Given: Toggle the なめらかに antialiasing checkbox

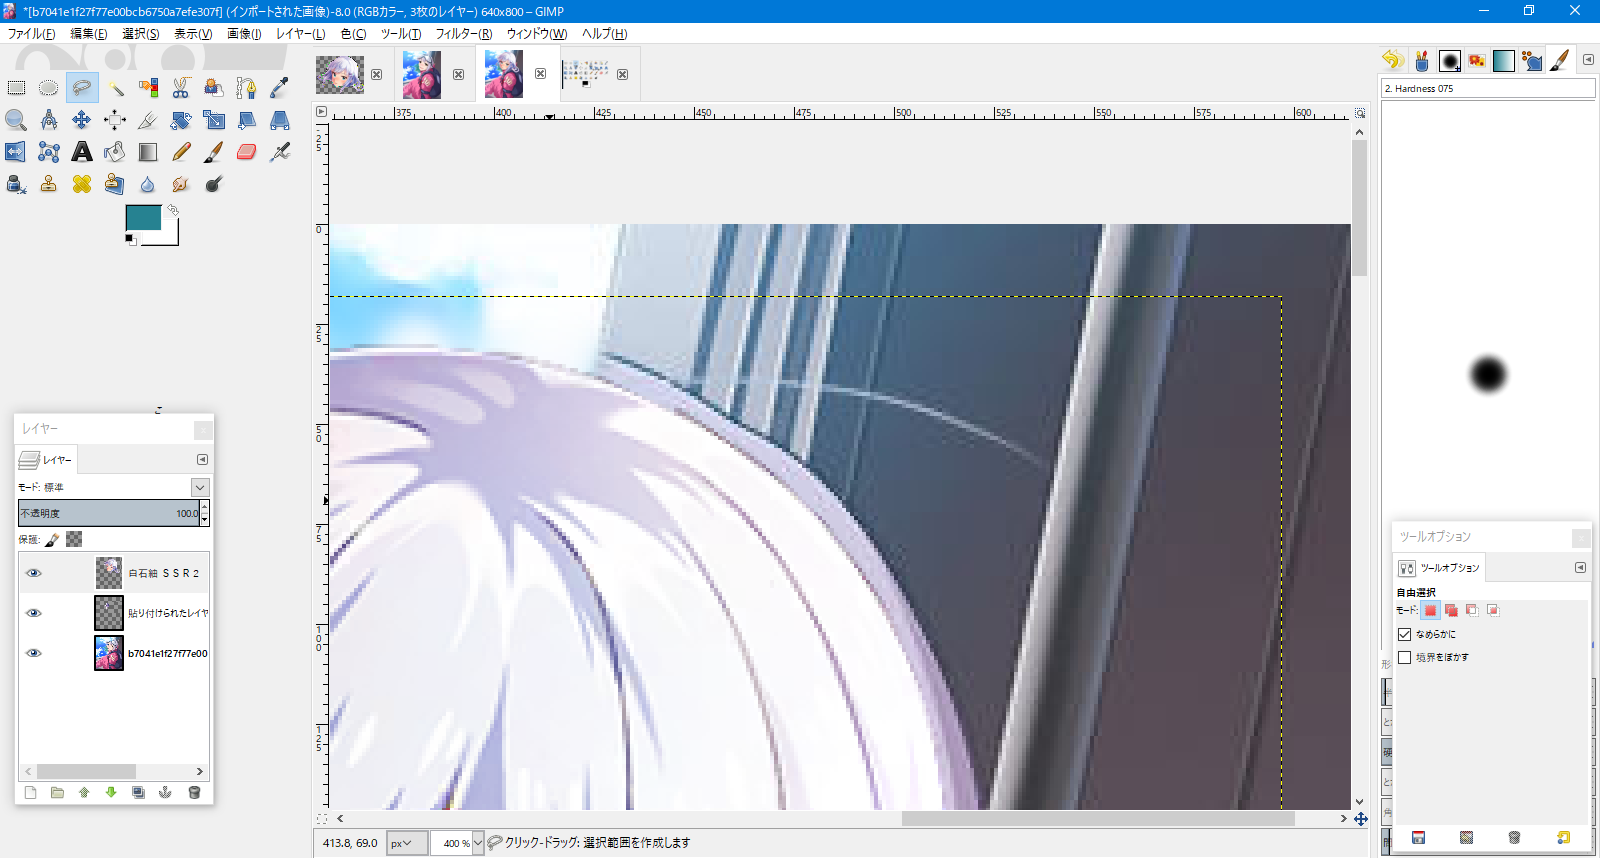Looking at the screenshot, I should tap(1405, 634).
